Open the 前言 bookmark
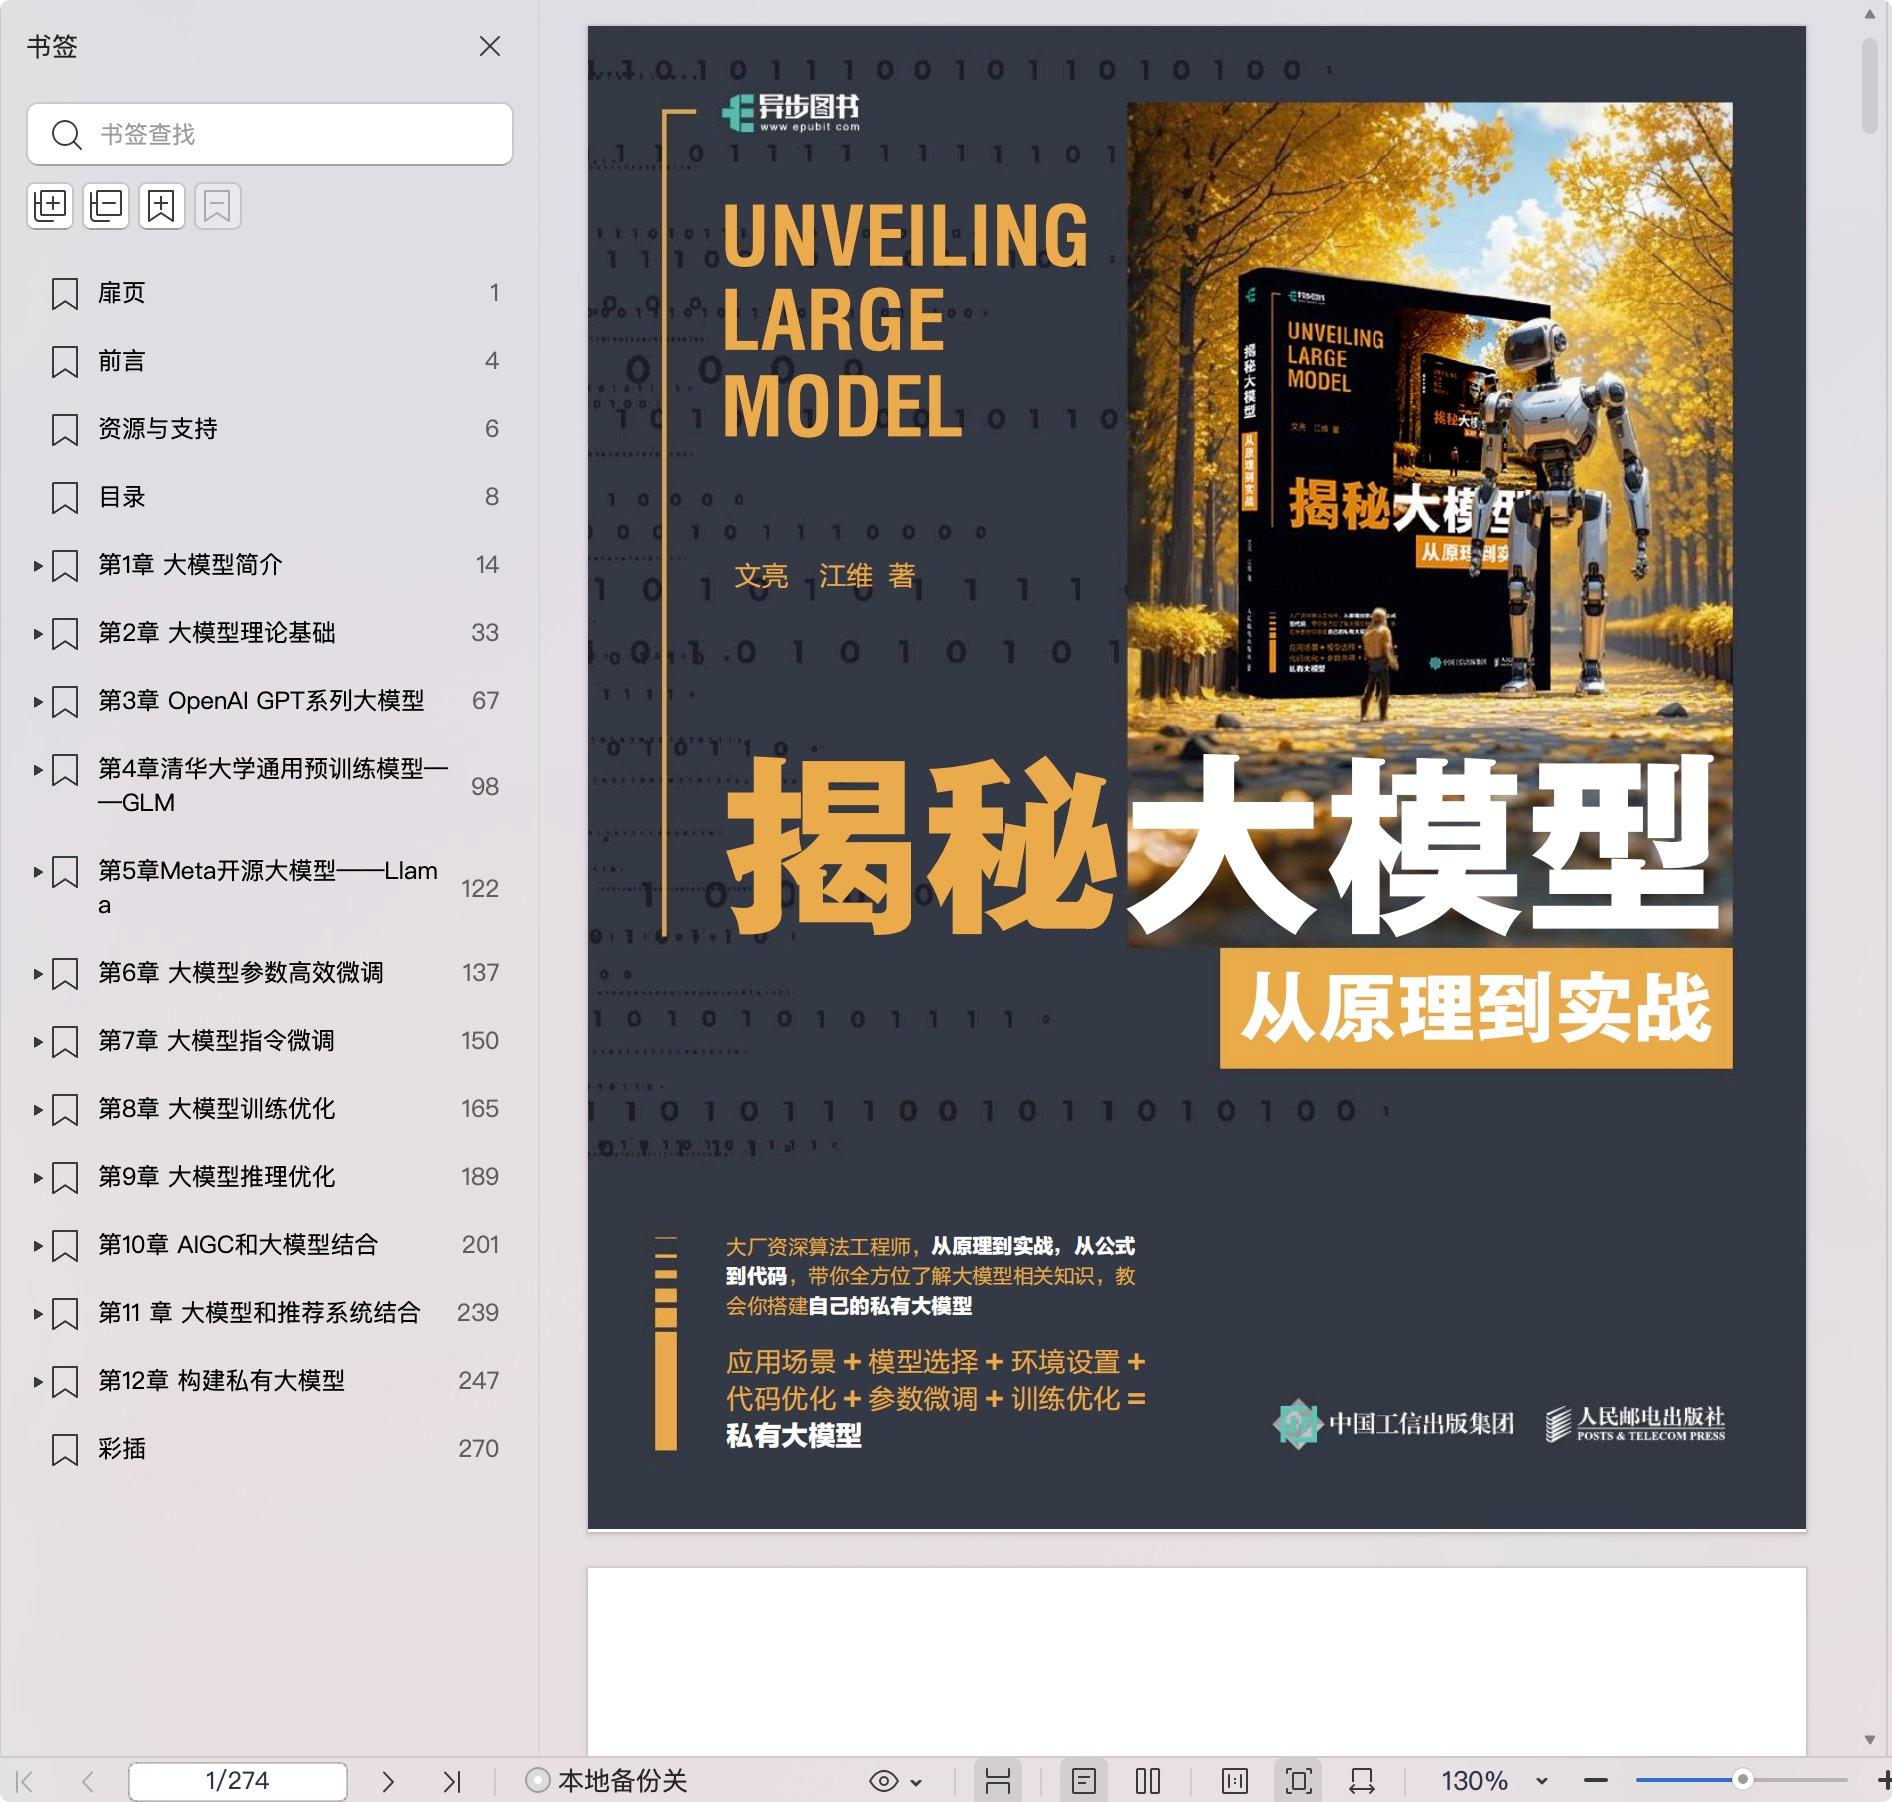 click(122, 361)
